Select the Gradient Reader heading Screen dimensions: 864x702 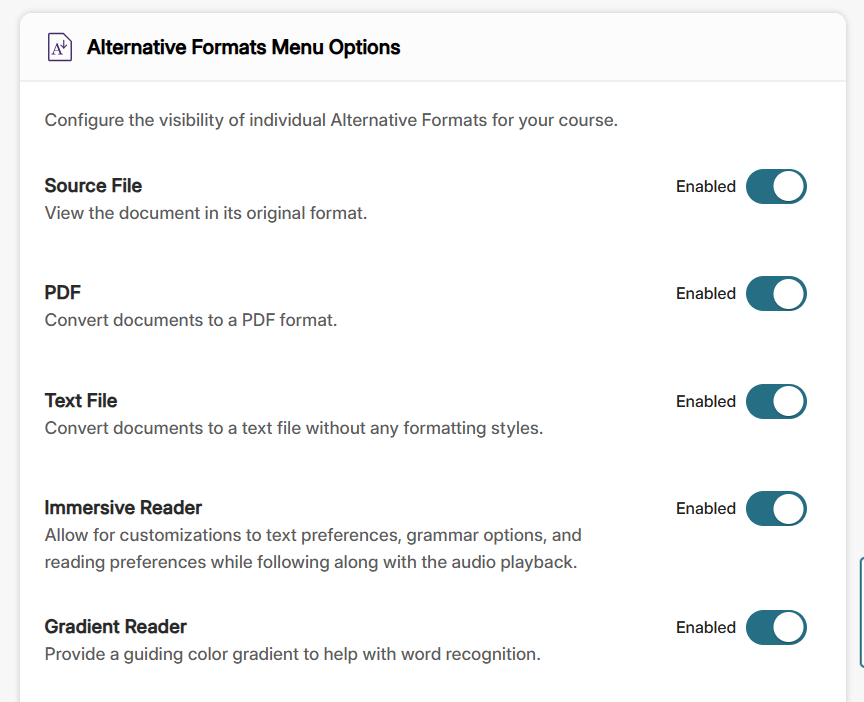115,626
